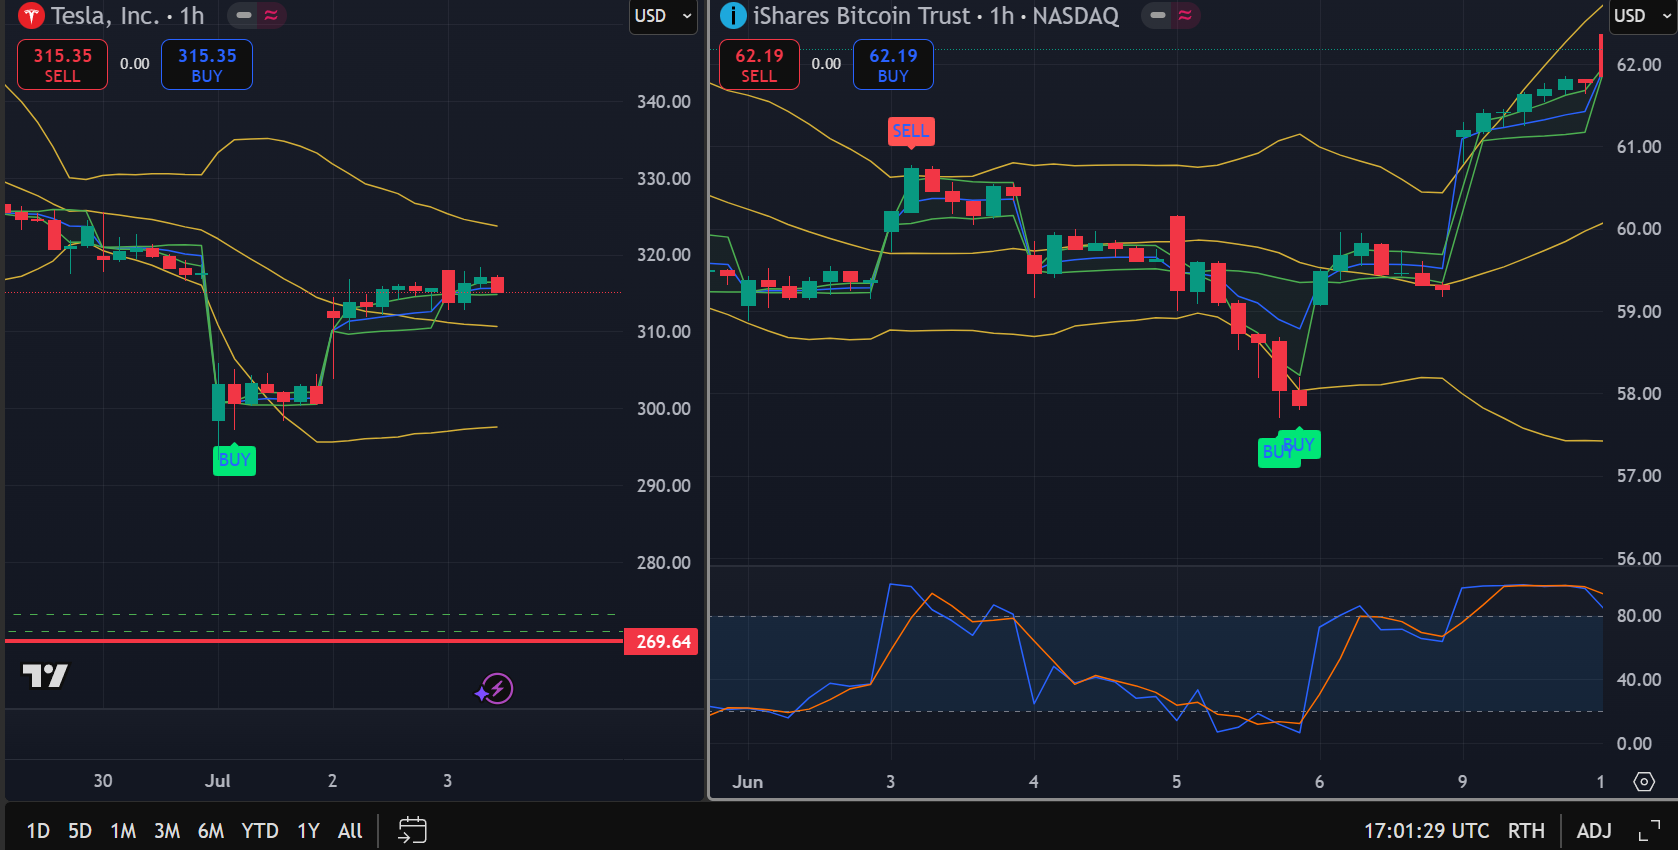Select the YTD time range

coord(260,831)
